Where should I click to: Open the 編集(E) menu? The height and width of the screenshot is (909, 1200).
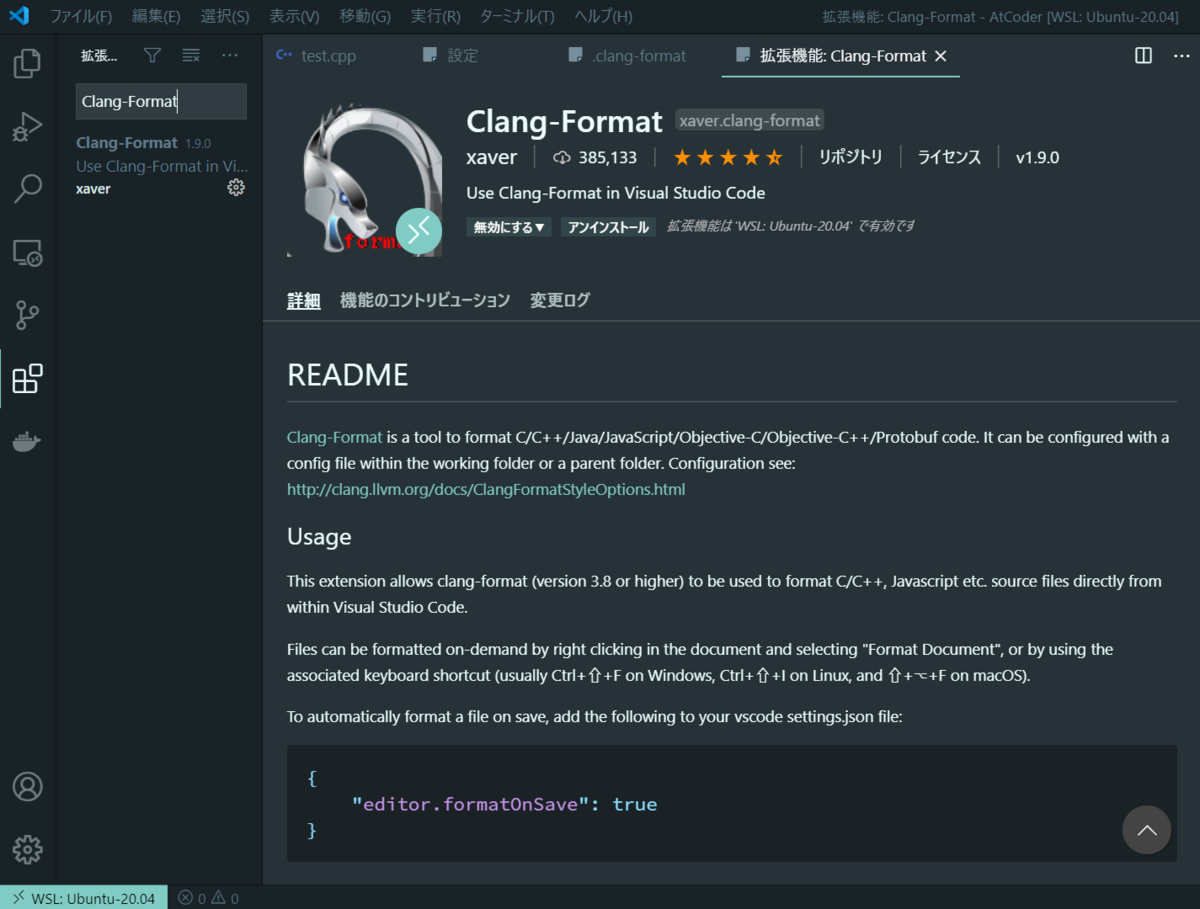tap(156, 16)
